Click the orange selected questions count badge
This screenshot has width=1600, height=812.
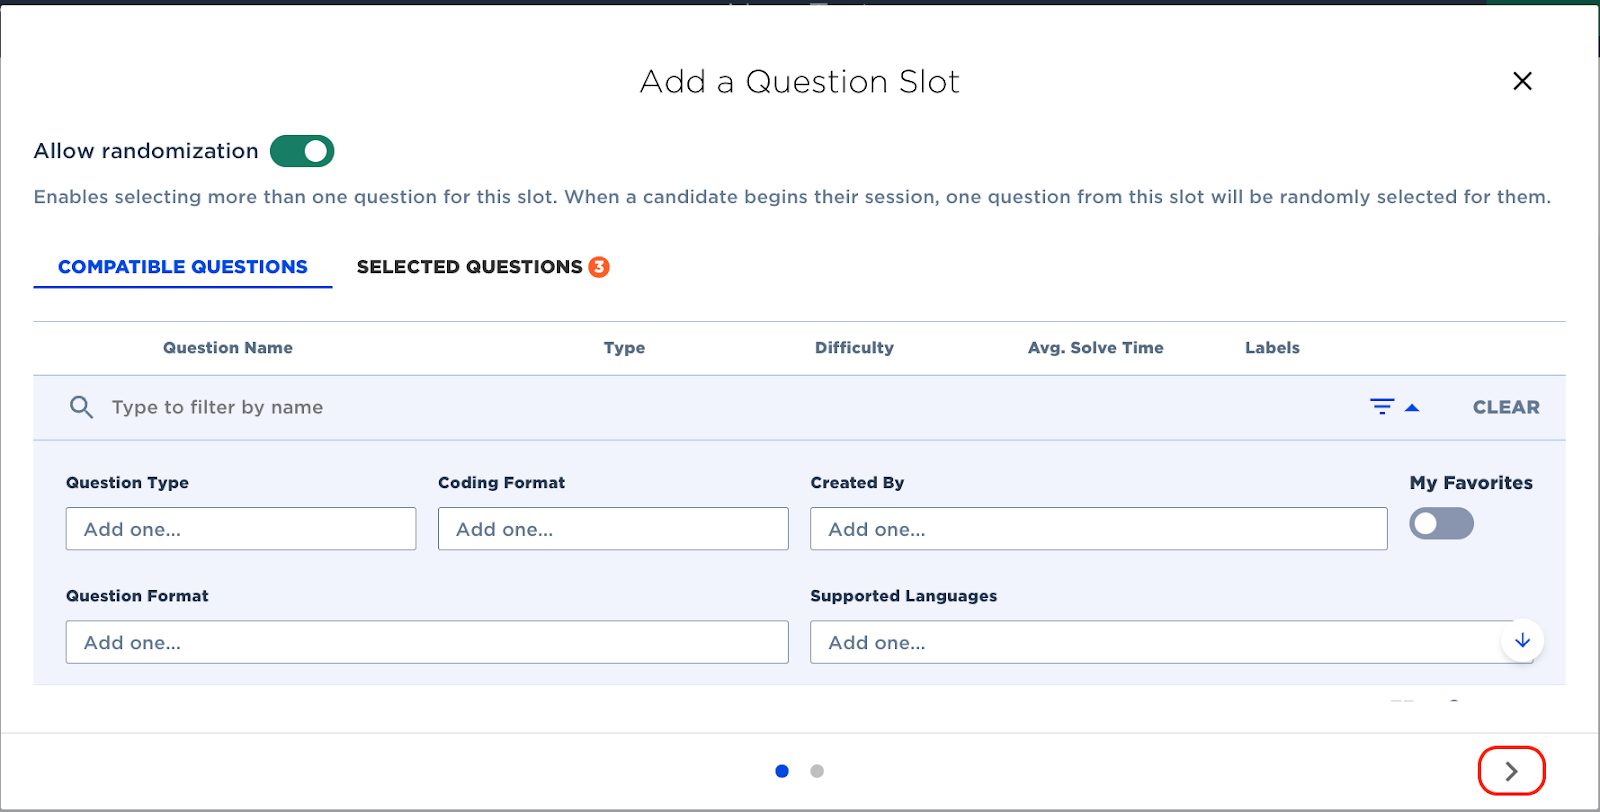599,267
